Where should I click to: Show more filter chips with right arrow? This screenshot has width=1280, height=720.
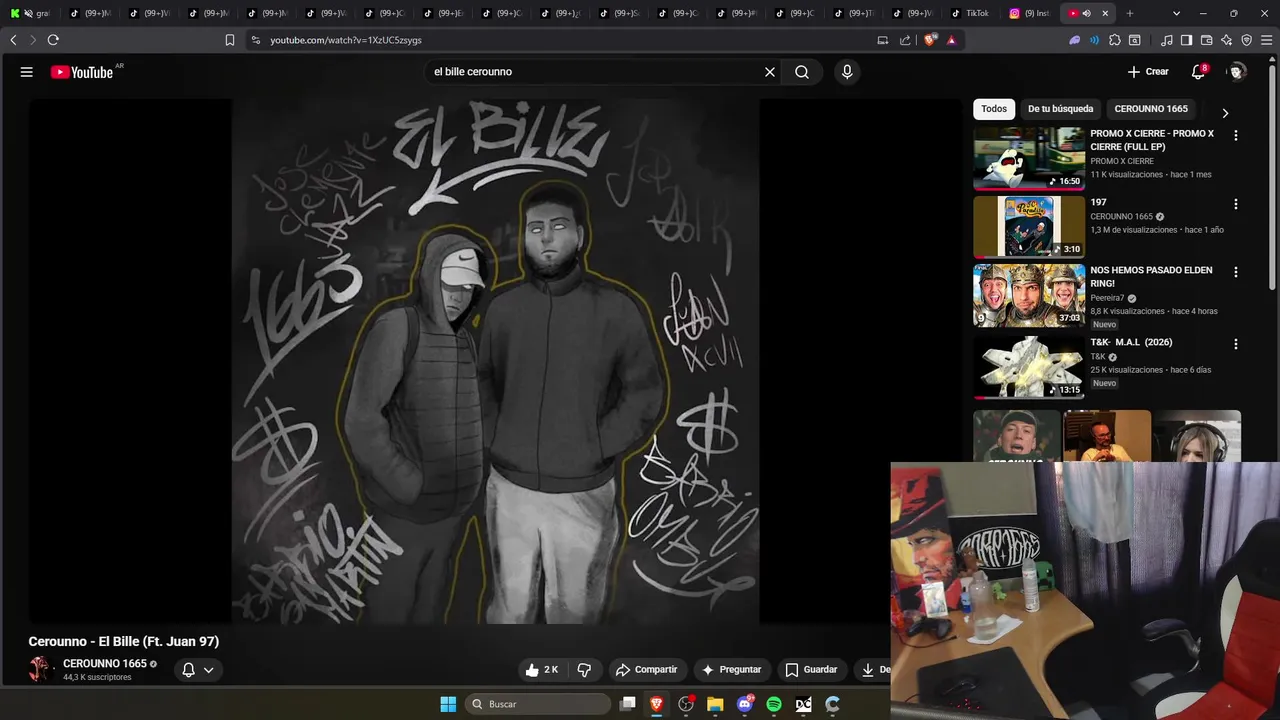(1225, 113)
